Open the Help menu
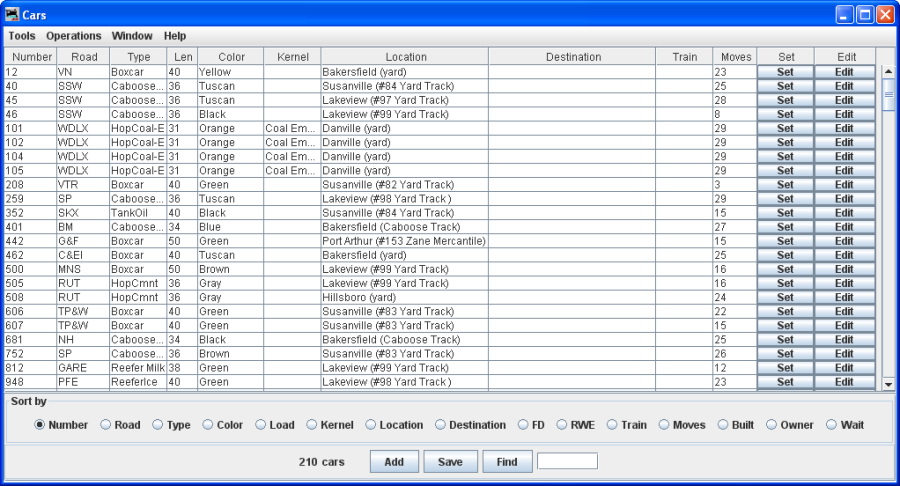Image resolution: width=900 pixels, height=486 pixels. point(175,36)
